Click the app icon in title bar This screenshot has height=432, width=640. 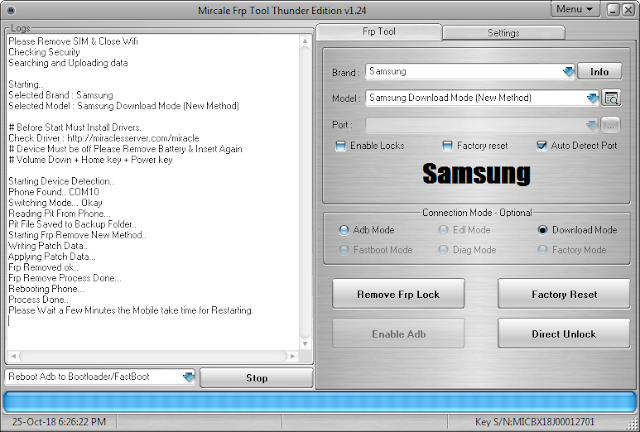11,10
